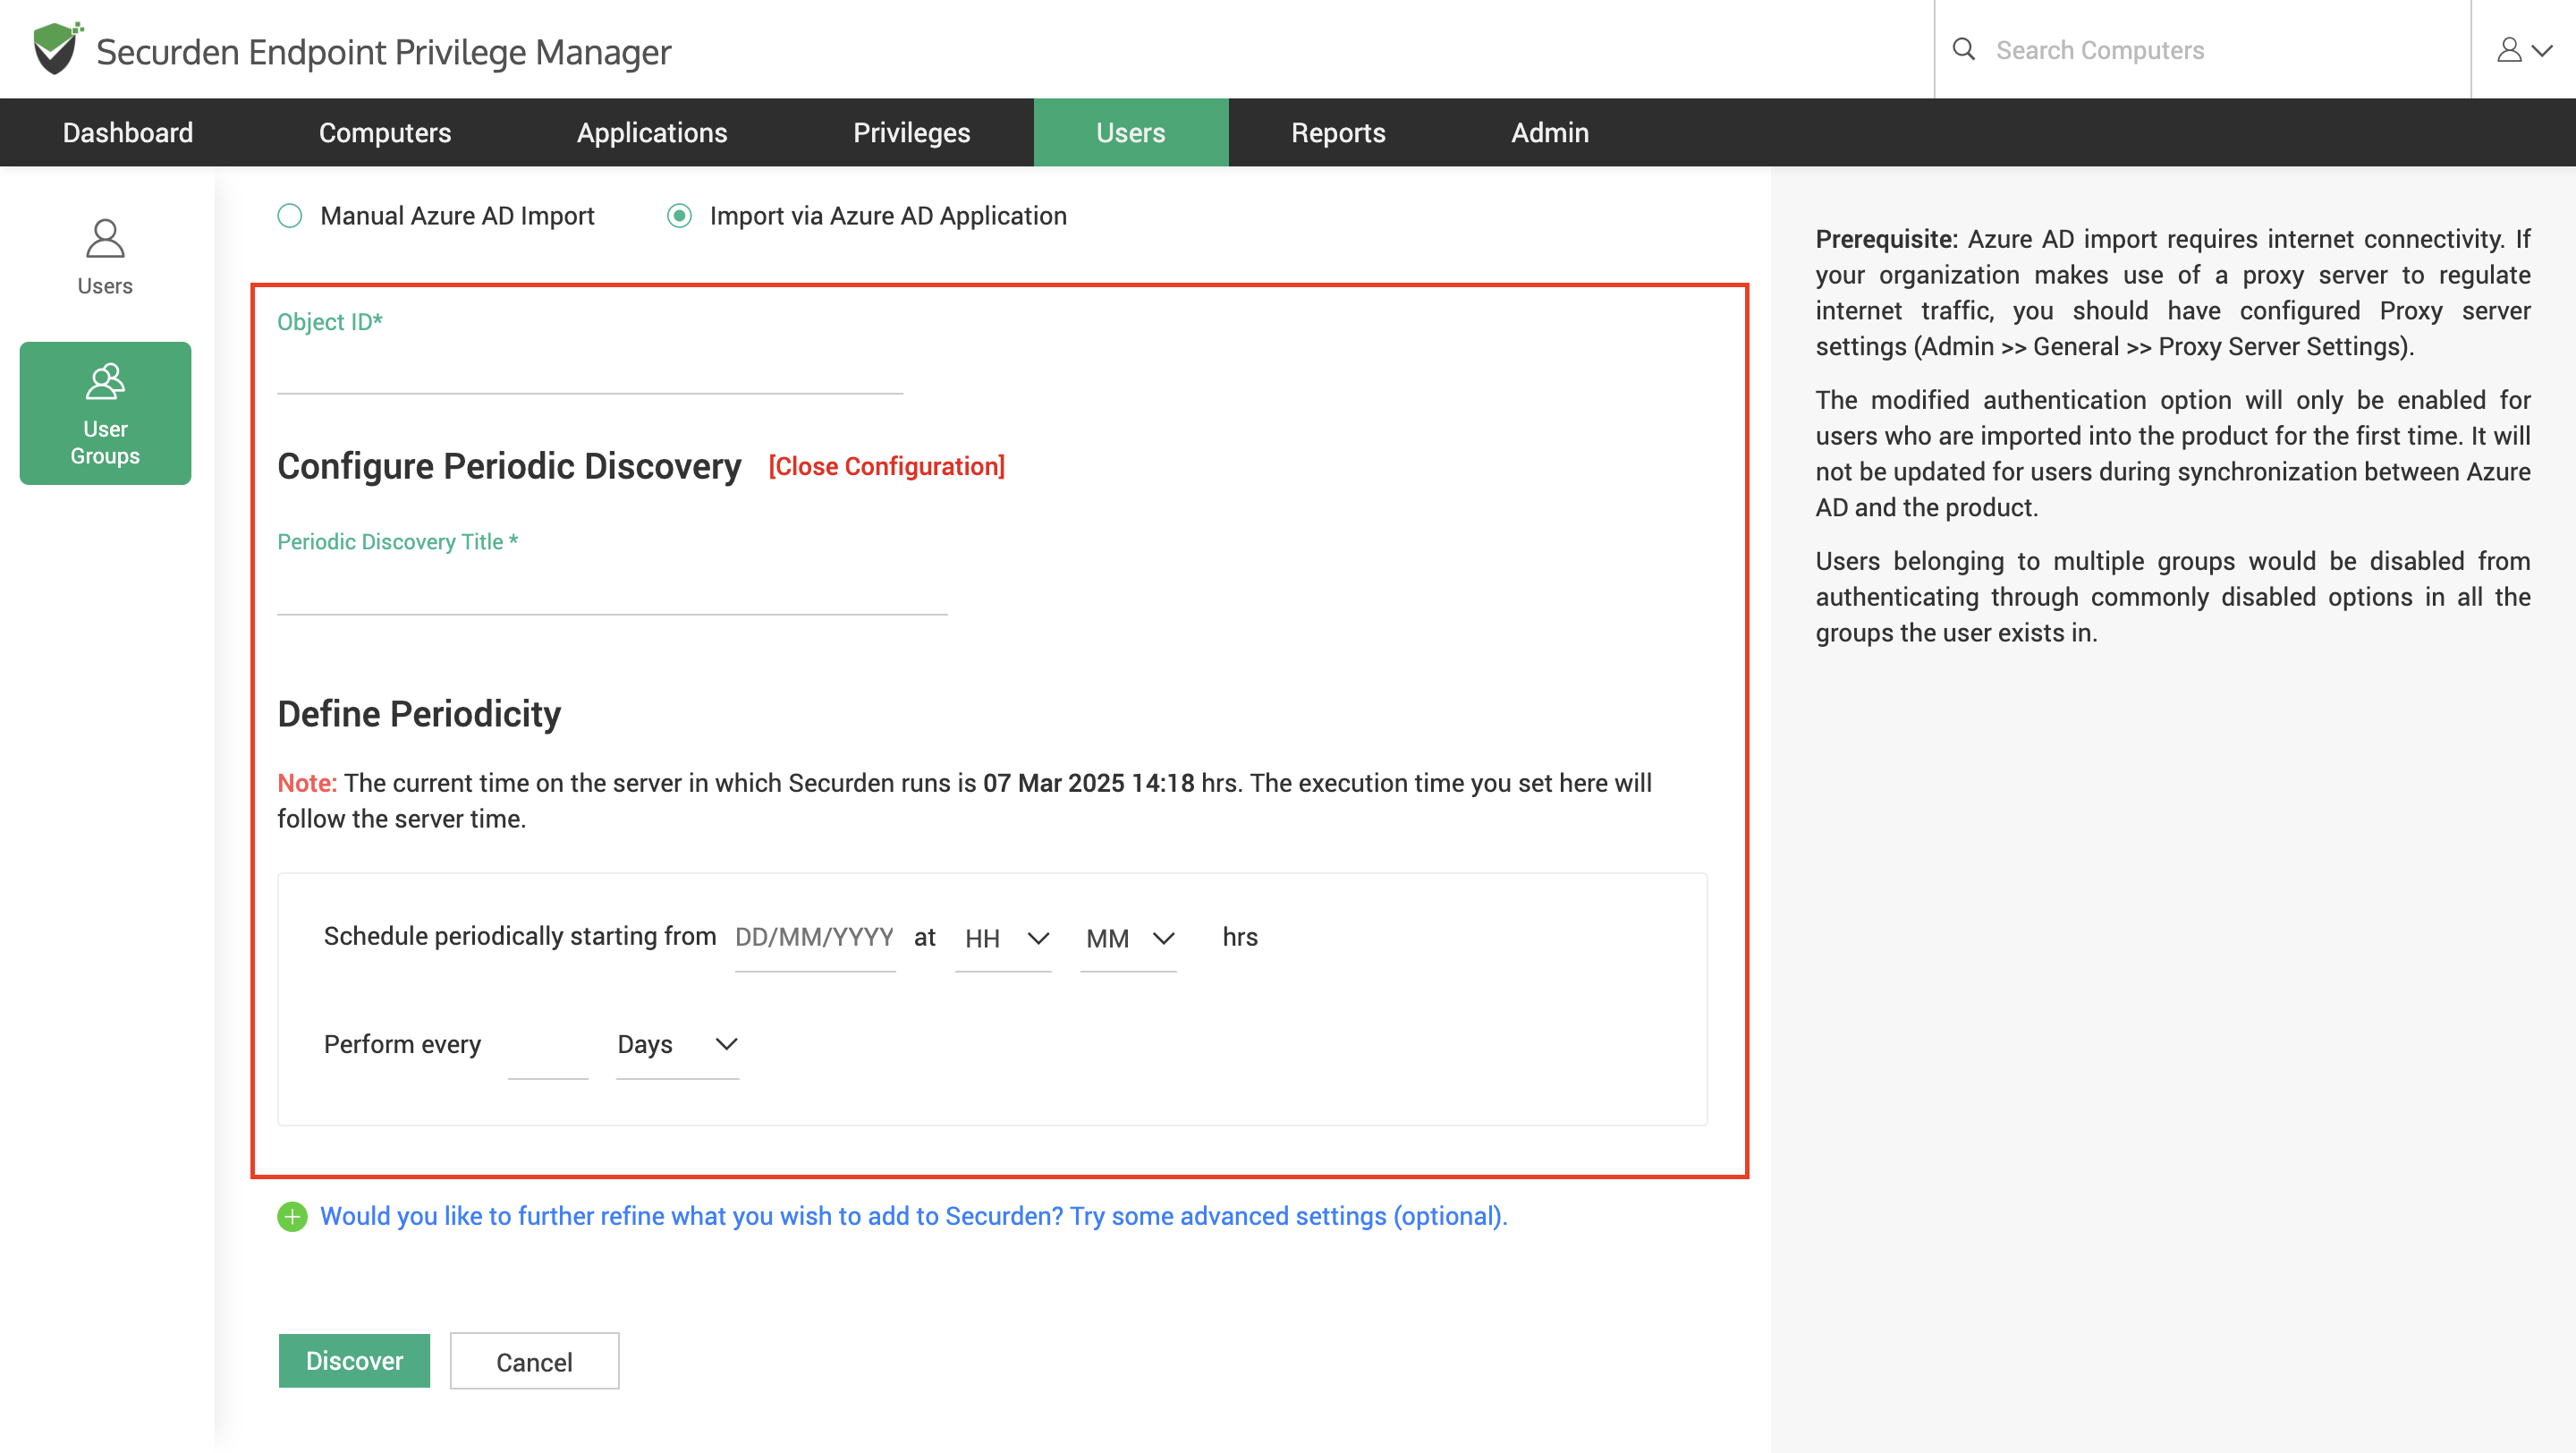Click the Discover button
Viewport: 2576px width, 1453px height.
click(354, 1361)
